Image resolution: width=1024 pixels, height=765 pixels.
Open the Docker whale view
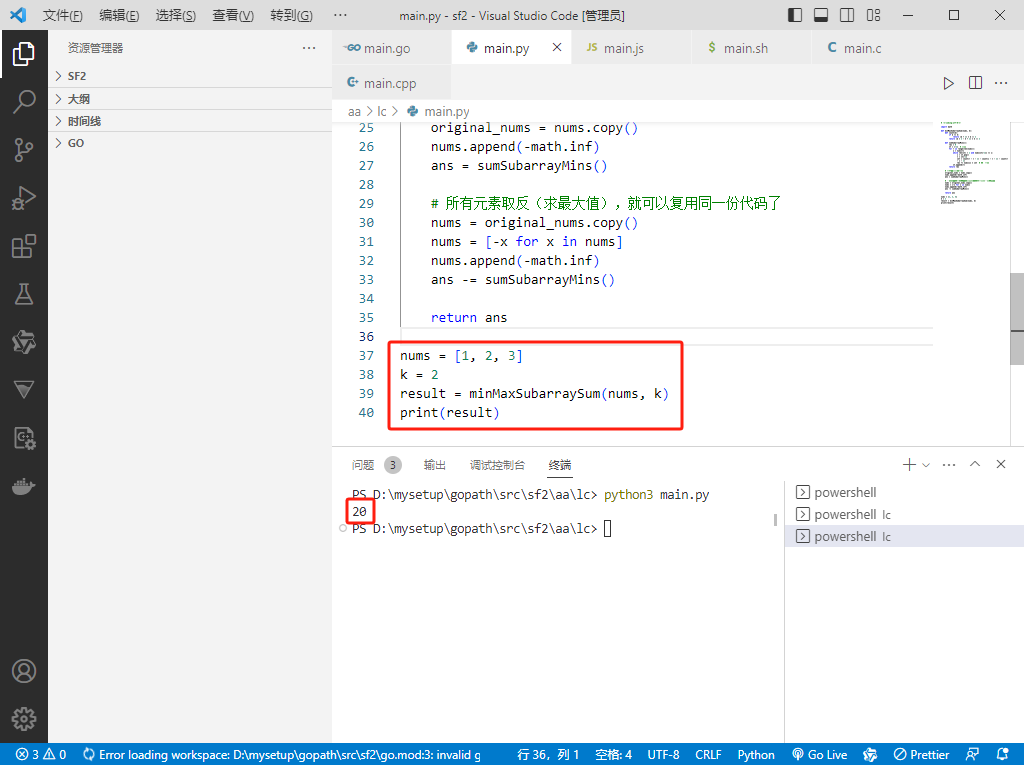[x=24, y=486]
